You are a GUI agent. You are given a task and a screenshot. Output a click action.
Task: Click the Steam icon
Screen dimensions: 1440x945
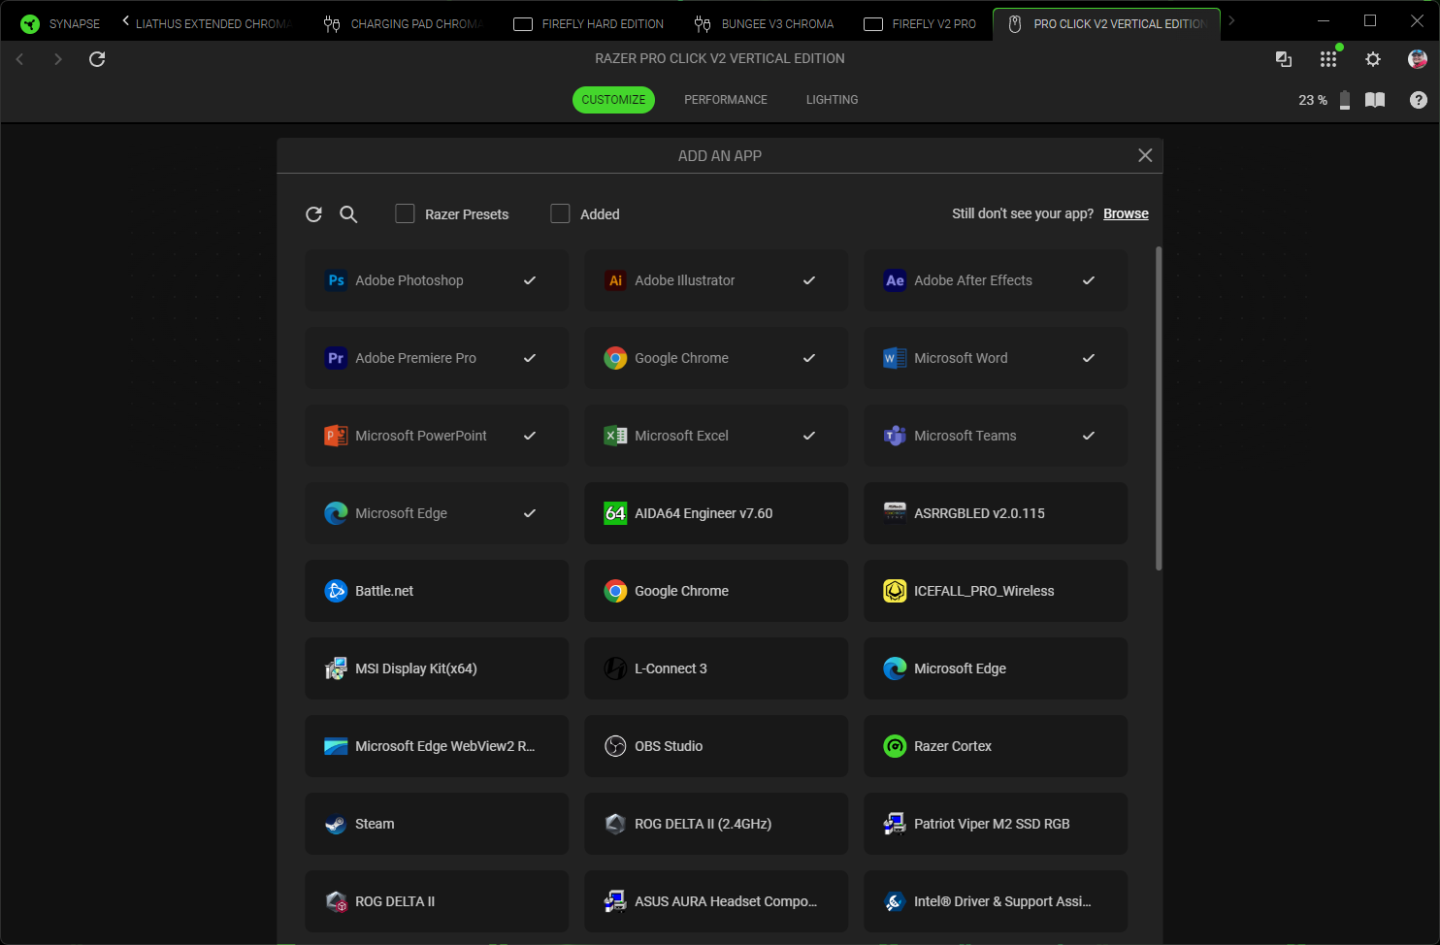[x=336, y=824]
